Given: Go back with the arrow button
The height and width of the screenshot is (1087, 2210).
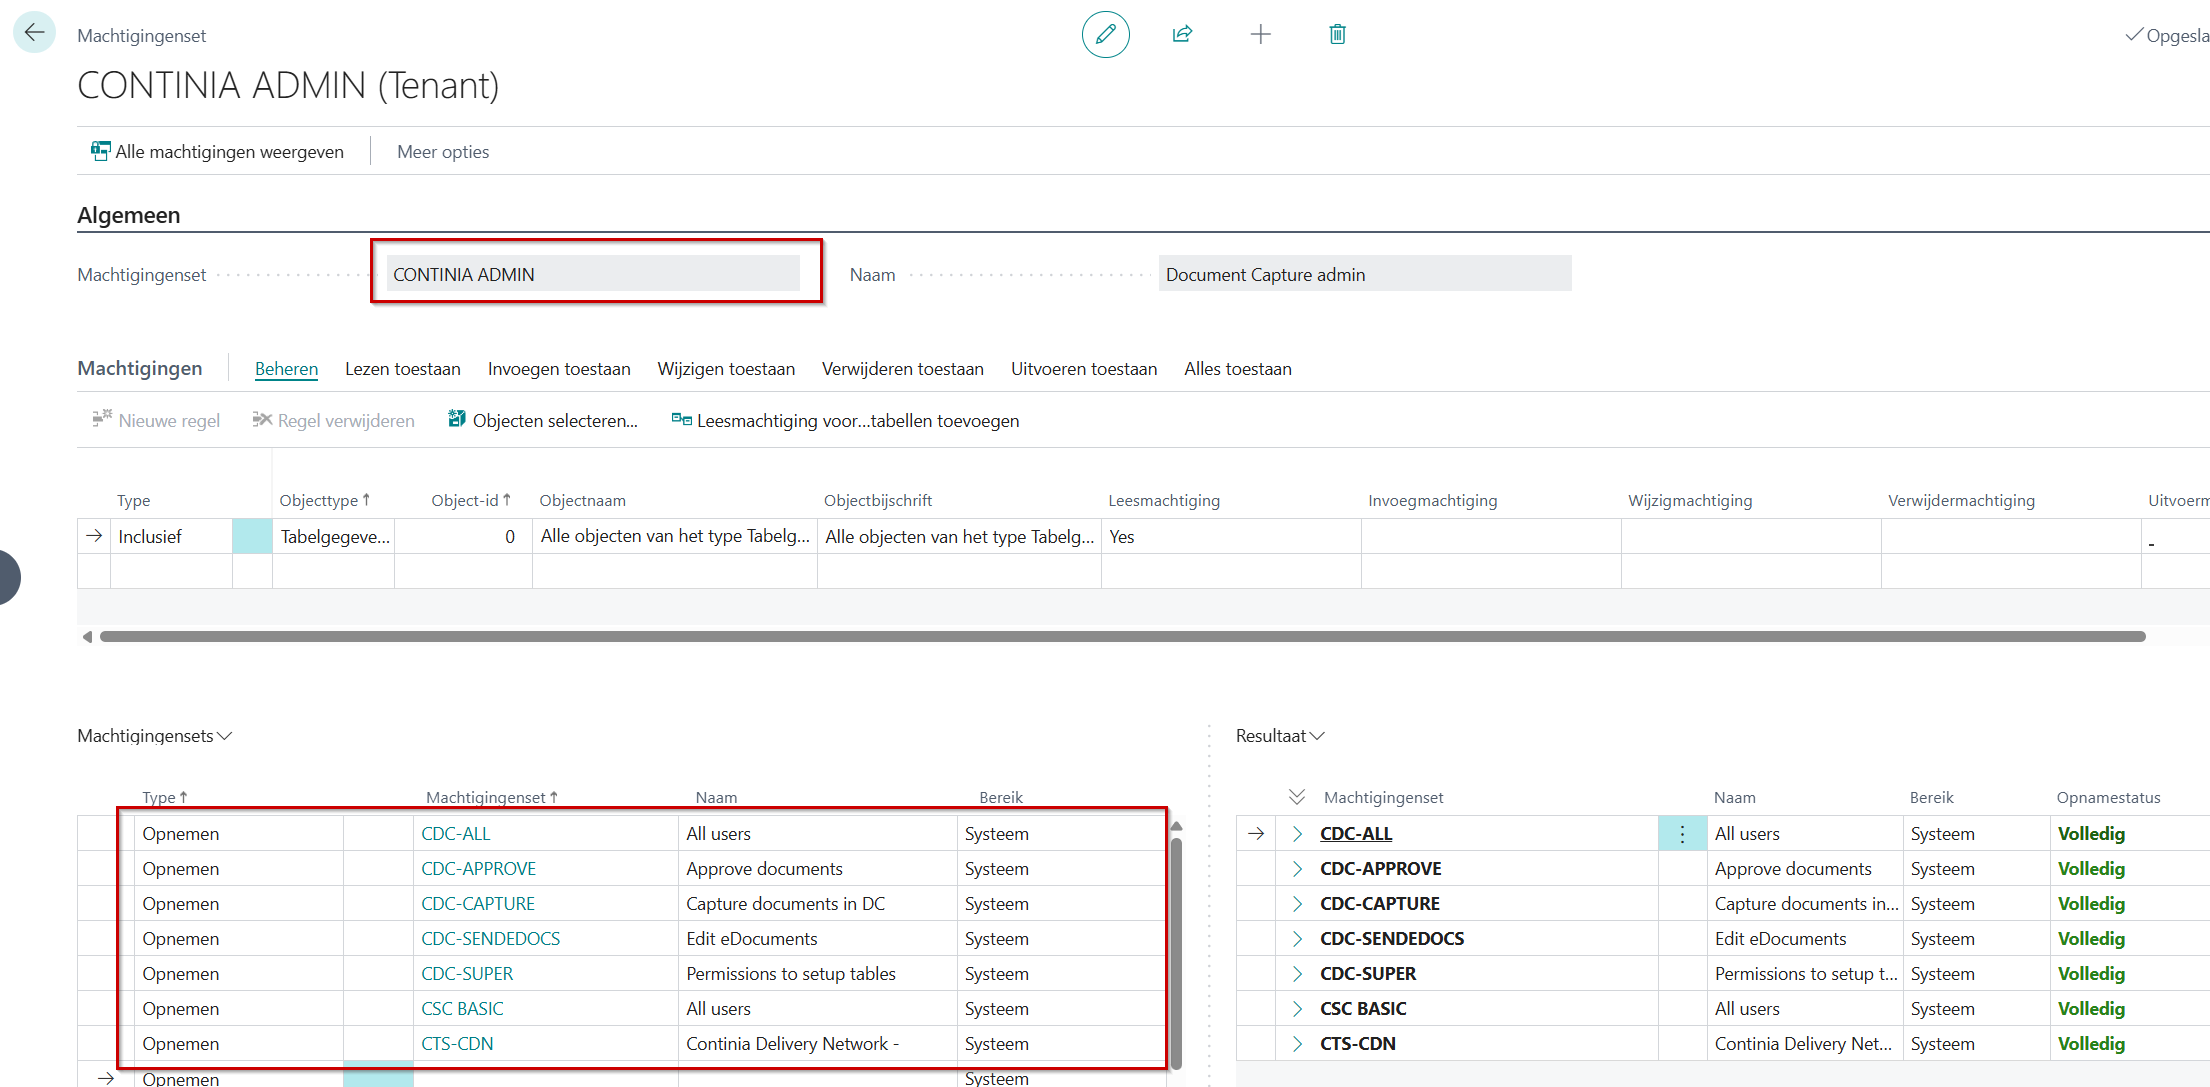Looking at the screenshot, I should click(34, 33).
